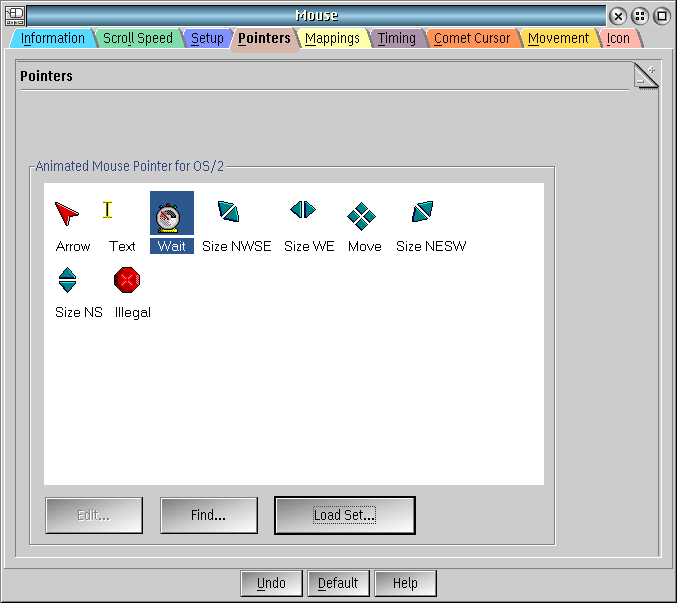The width and height of the screenshot is (677, 603).
Task: Switch to the Movement tab
Action: (x=558, y=38)
